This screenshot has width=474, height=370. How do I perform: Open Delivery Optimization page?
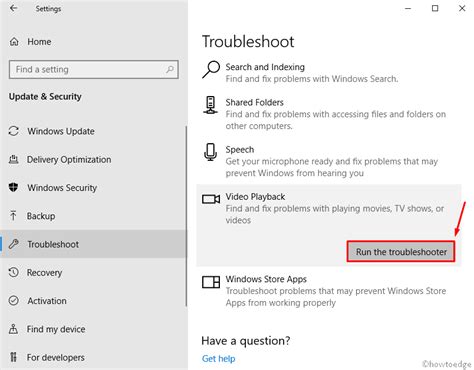tap(93, 159)
